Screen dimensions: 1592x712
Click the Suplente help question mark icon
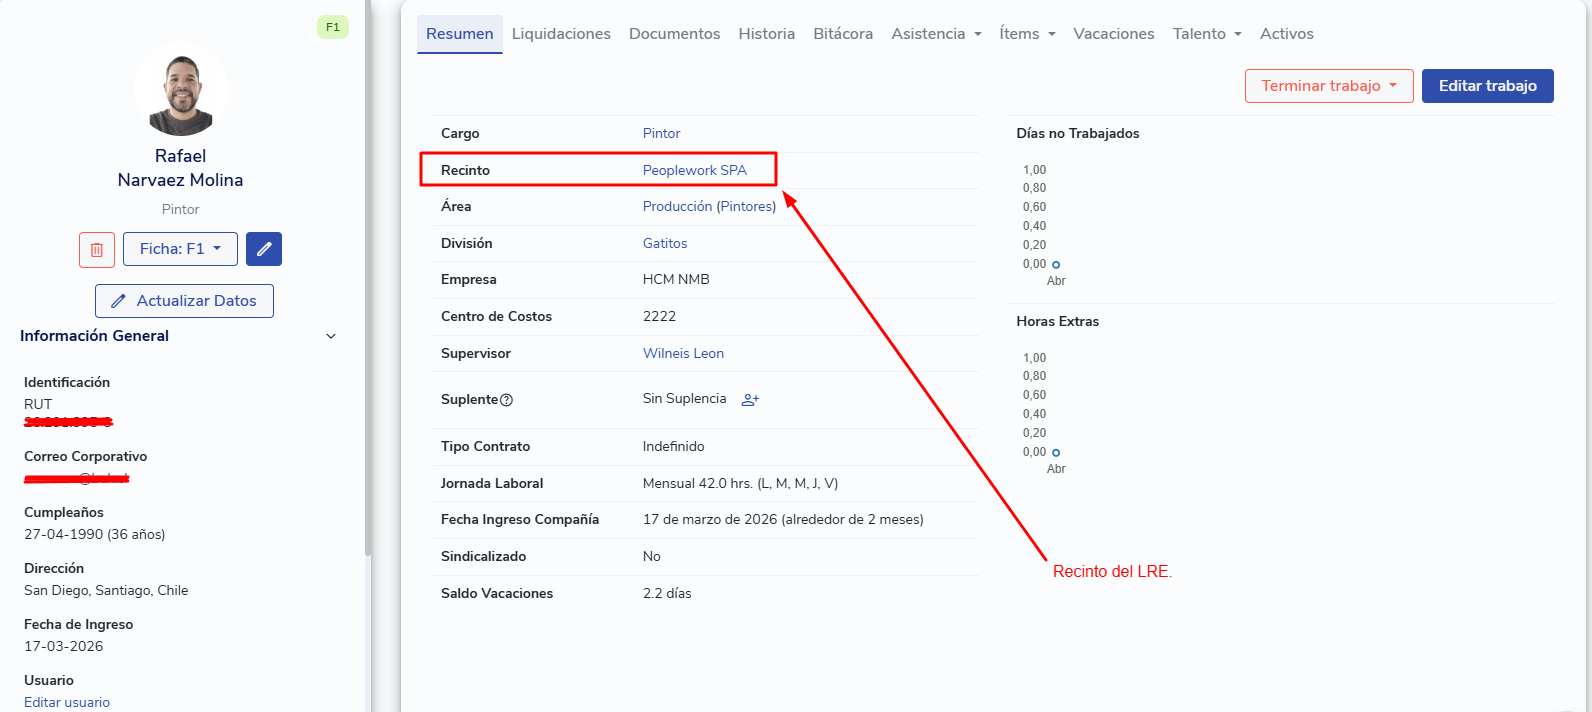coord(506,400)
